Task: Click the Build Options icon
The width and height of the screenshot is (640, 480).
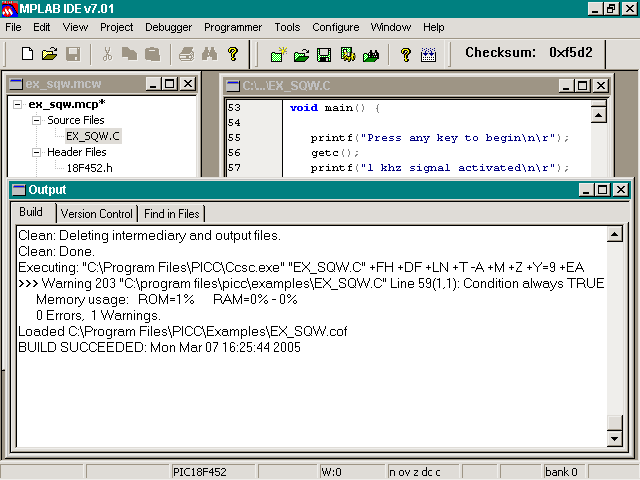Action: tap(348, 55)
